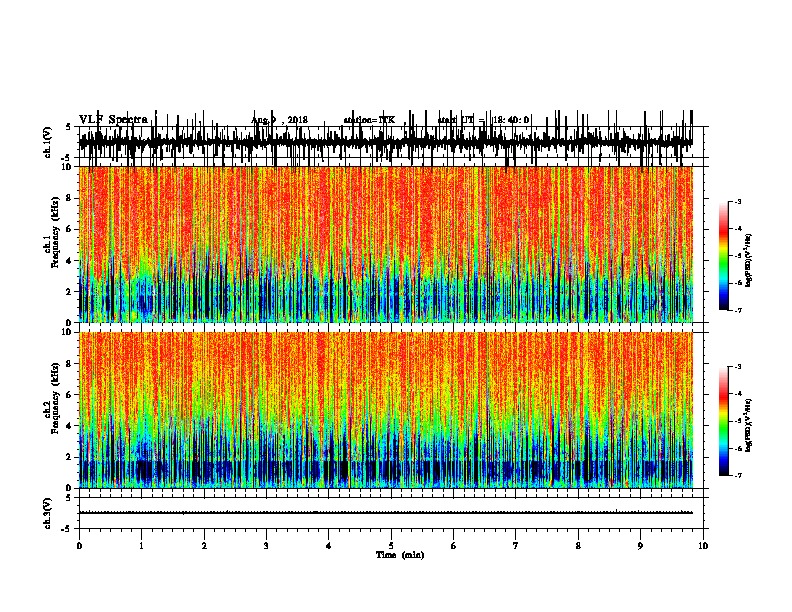Click time axis tick label 4
The height and width of the screenshot is (612, 792).
click(x=329, y=546)
